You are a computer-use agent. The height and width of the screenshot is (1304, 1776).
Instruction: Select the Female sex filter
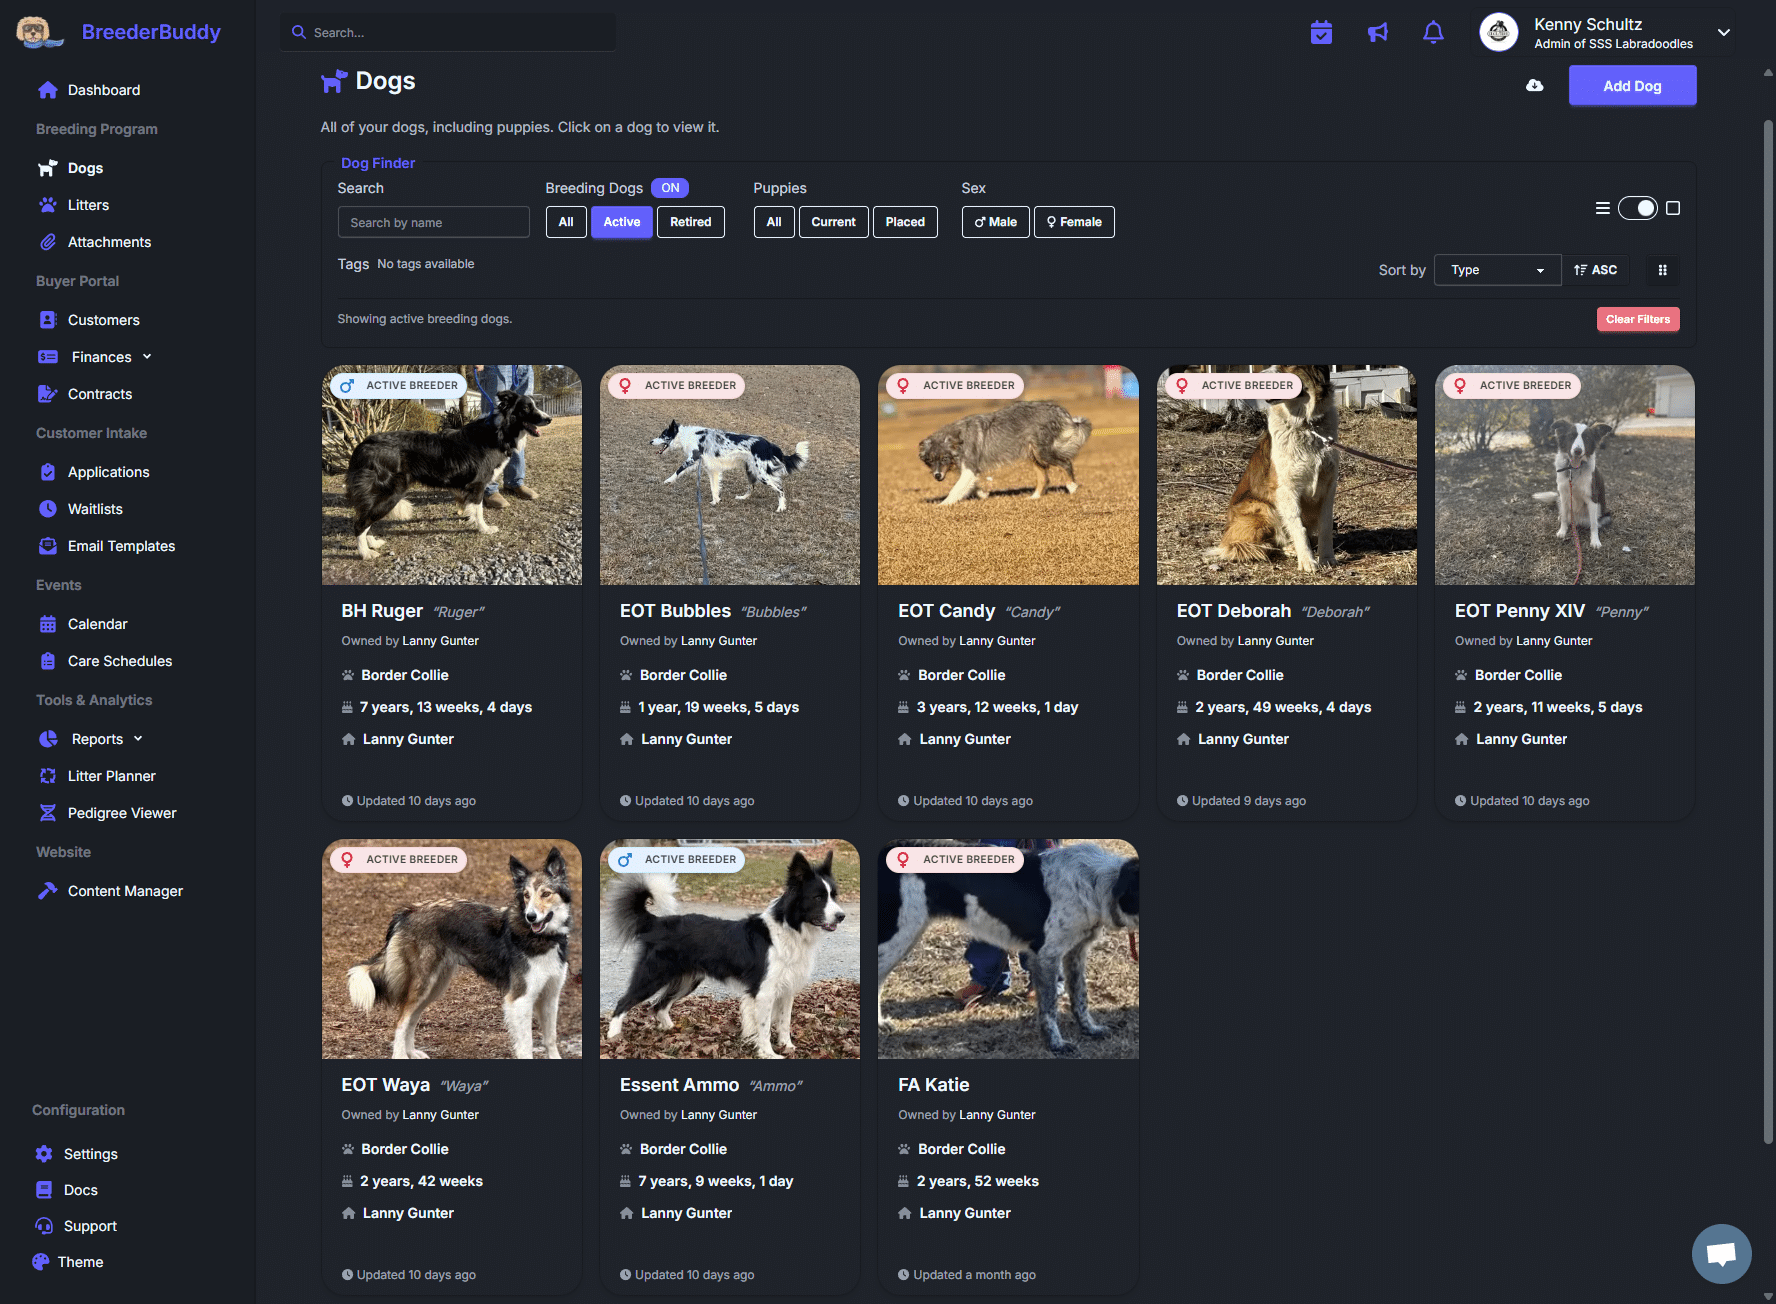[x=1073, y=221]
